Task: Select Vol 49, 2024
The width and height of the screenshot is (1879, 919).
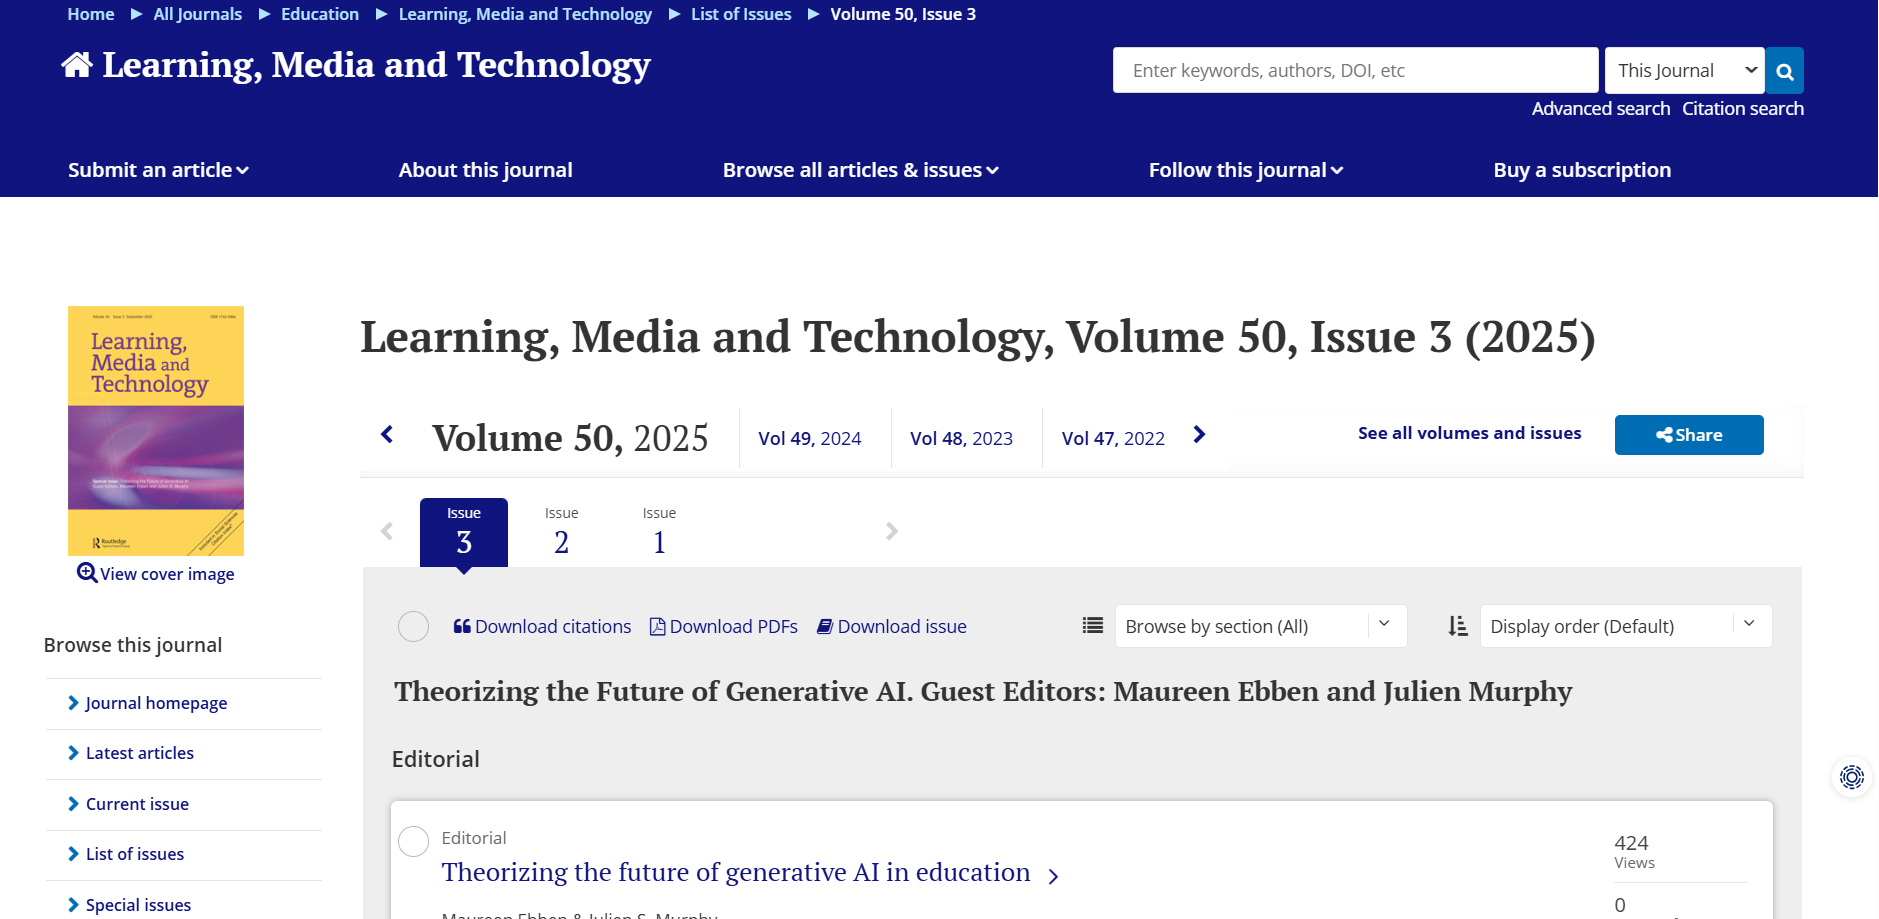Action: coord(809,438)
